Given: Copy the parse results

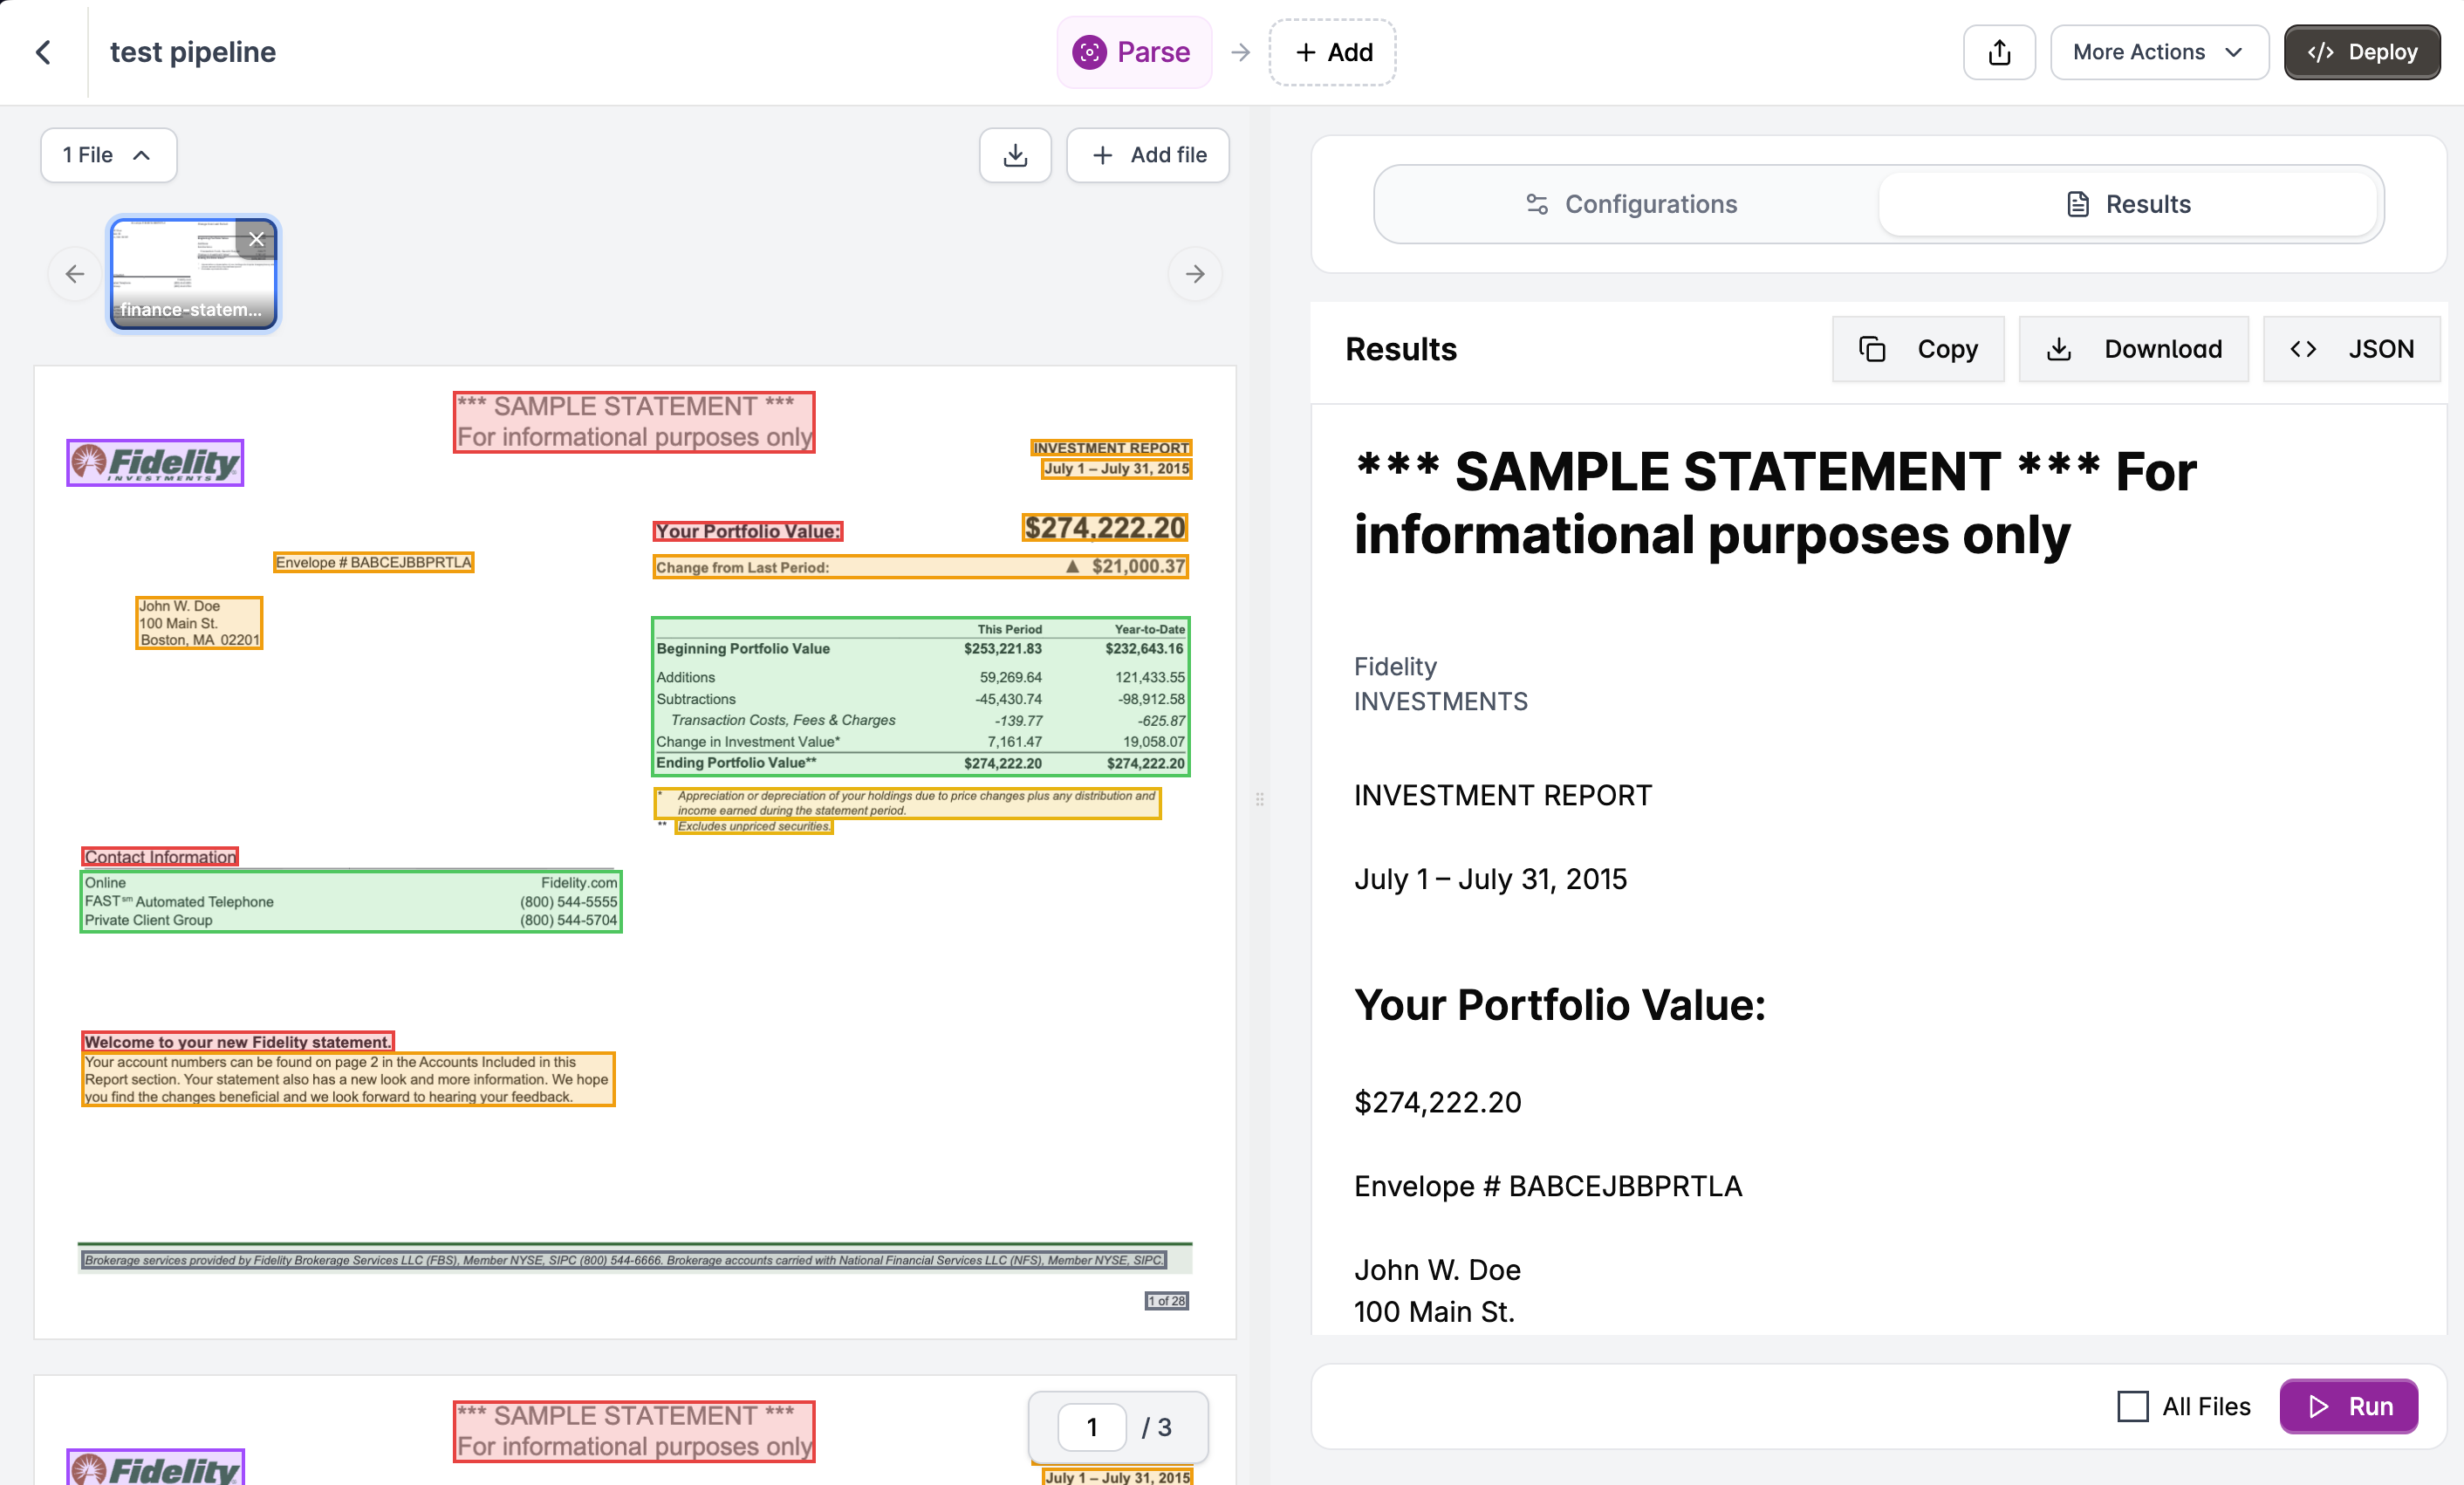Looking at the screenshot, I should 1918,349.
